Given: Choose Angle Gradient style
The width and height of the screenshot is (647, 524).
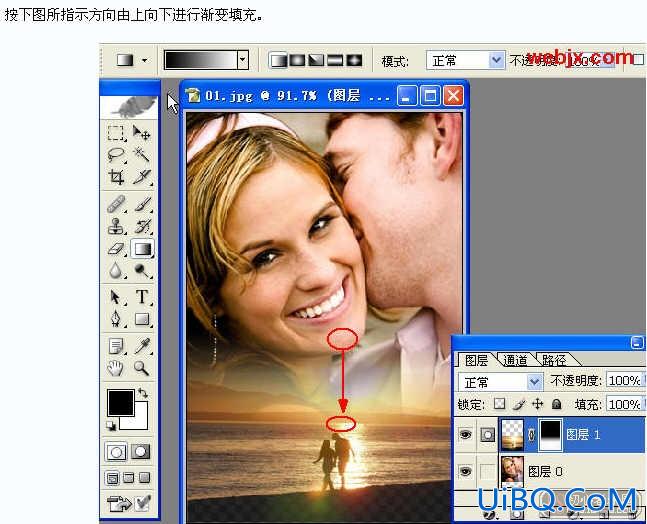Looking at the screenshot, I should (316, 61).
